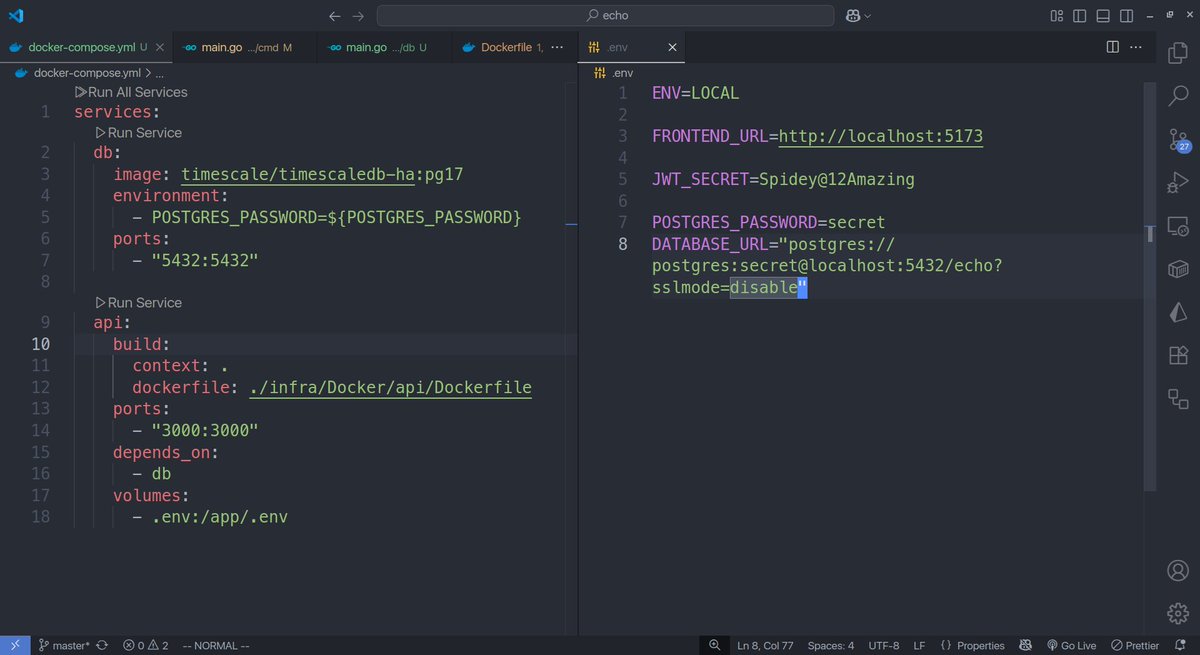Click Prettier status bar item
This screenshot has height=655, width=1200.
[x=1135, y=645]
